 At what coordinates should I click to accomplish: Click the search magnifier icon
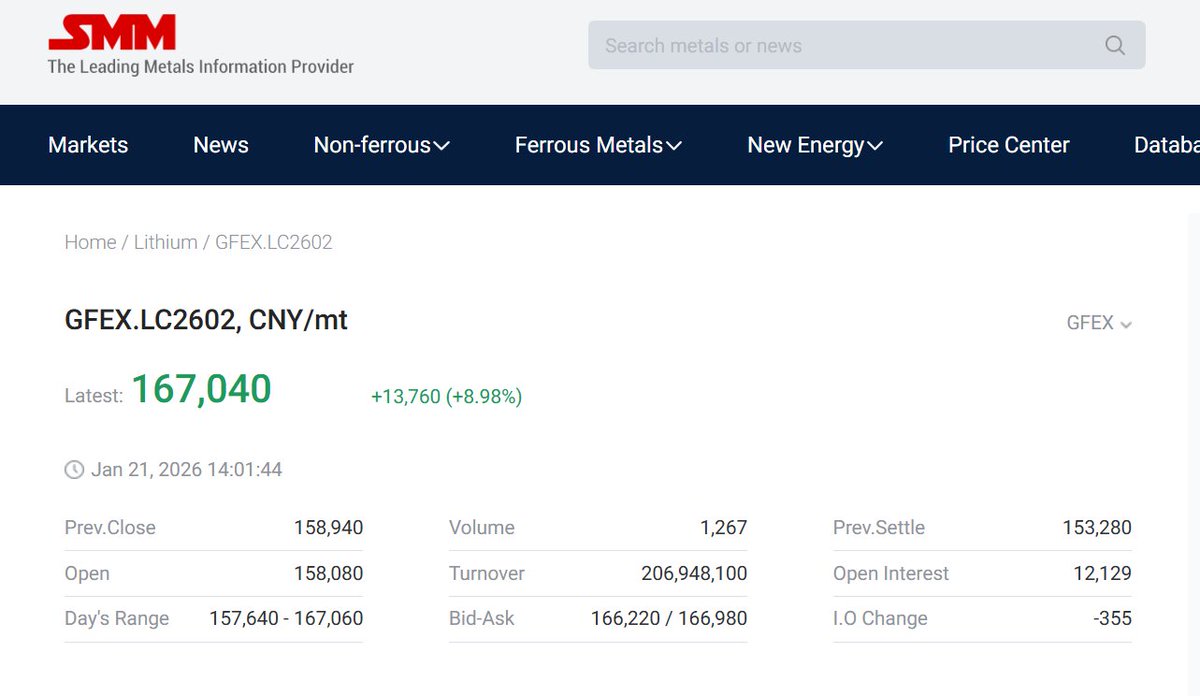[1113, 45]
